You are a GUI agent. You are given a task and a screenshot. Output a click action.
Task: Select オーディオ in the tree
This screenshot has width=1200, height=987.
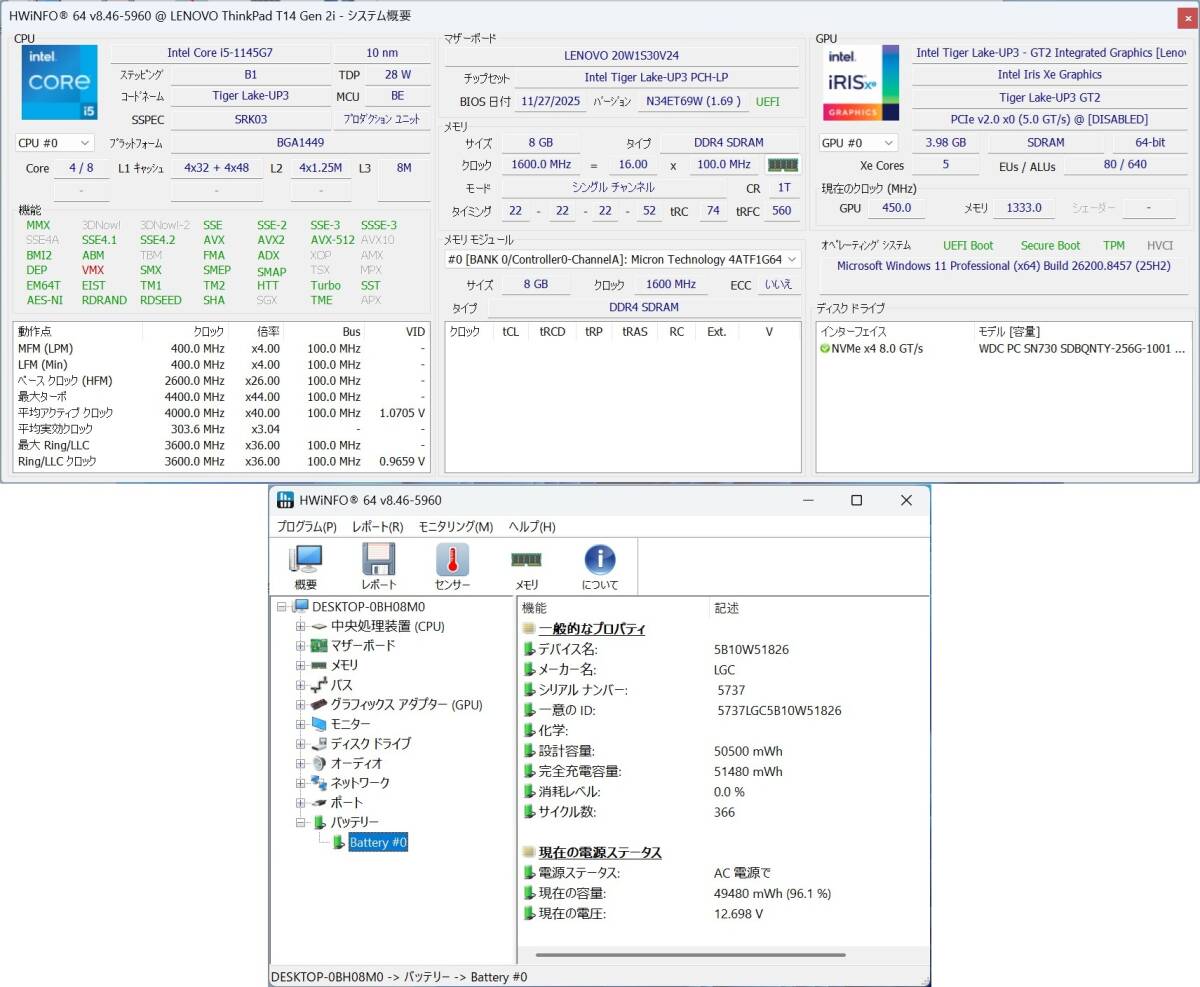[x=357, y=763]
